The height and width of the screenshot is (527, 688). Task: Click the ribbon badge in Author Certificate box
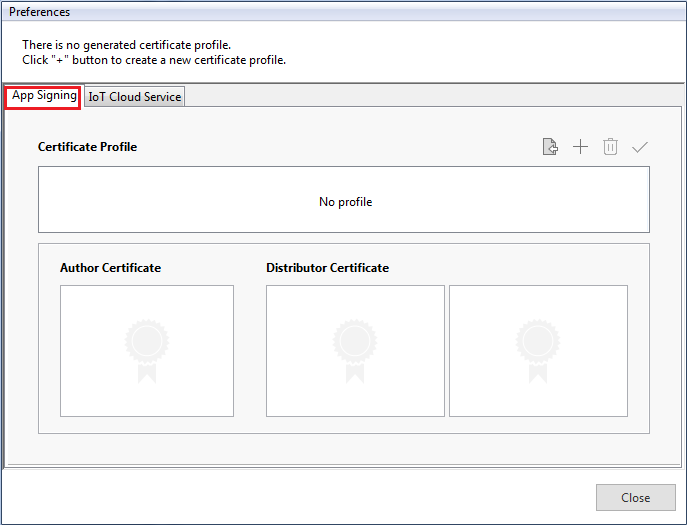coord(147,350)
